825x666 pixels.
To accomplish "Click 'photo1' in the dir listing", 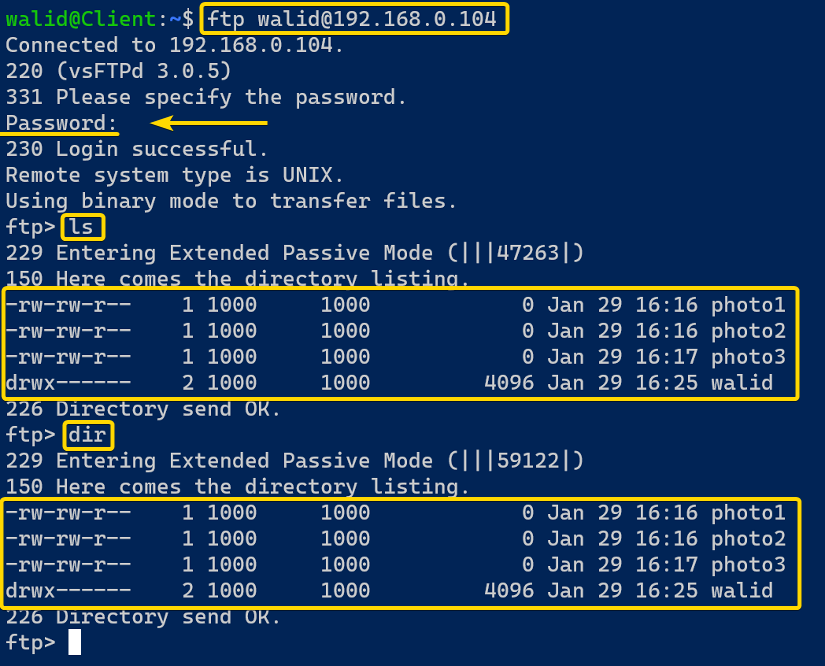I will click(748, 513).
